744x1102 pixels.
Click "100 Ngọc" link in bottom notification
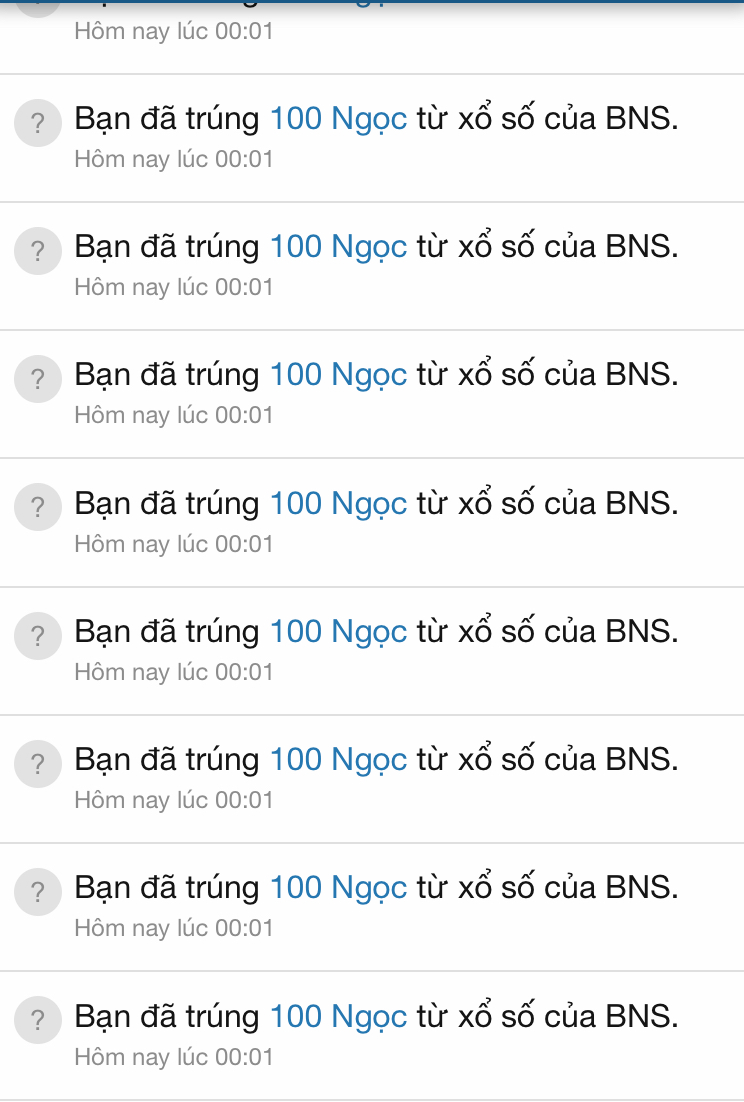click(338, 1017)
